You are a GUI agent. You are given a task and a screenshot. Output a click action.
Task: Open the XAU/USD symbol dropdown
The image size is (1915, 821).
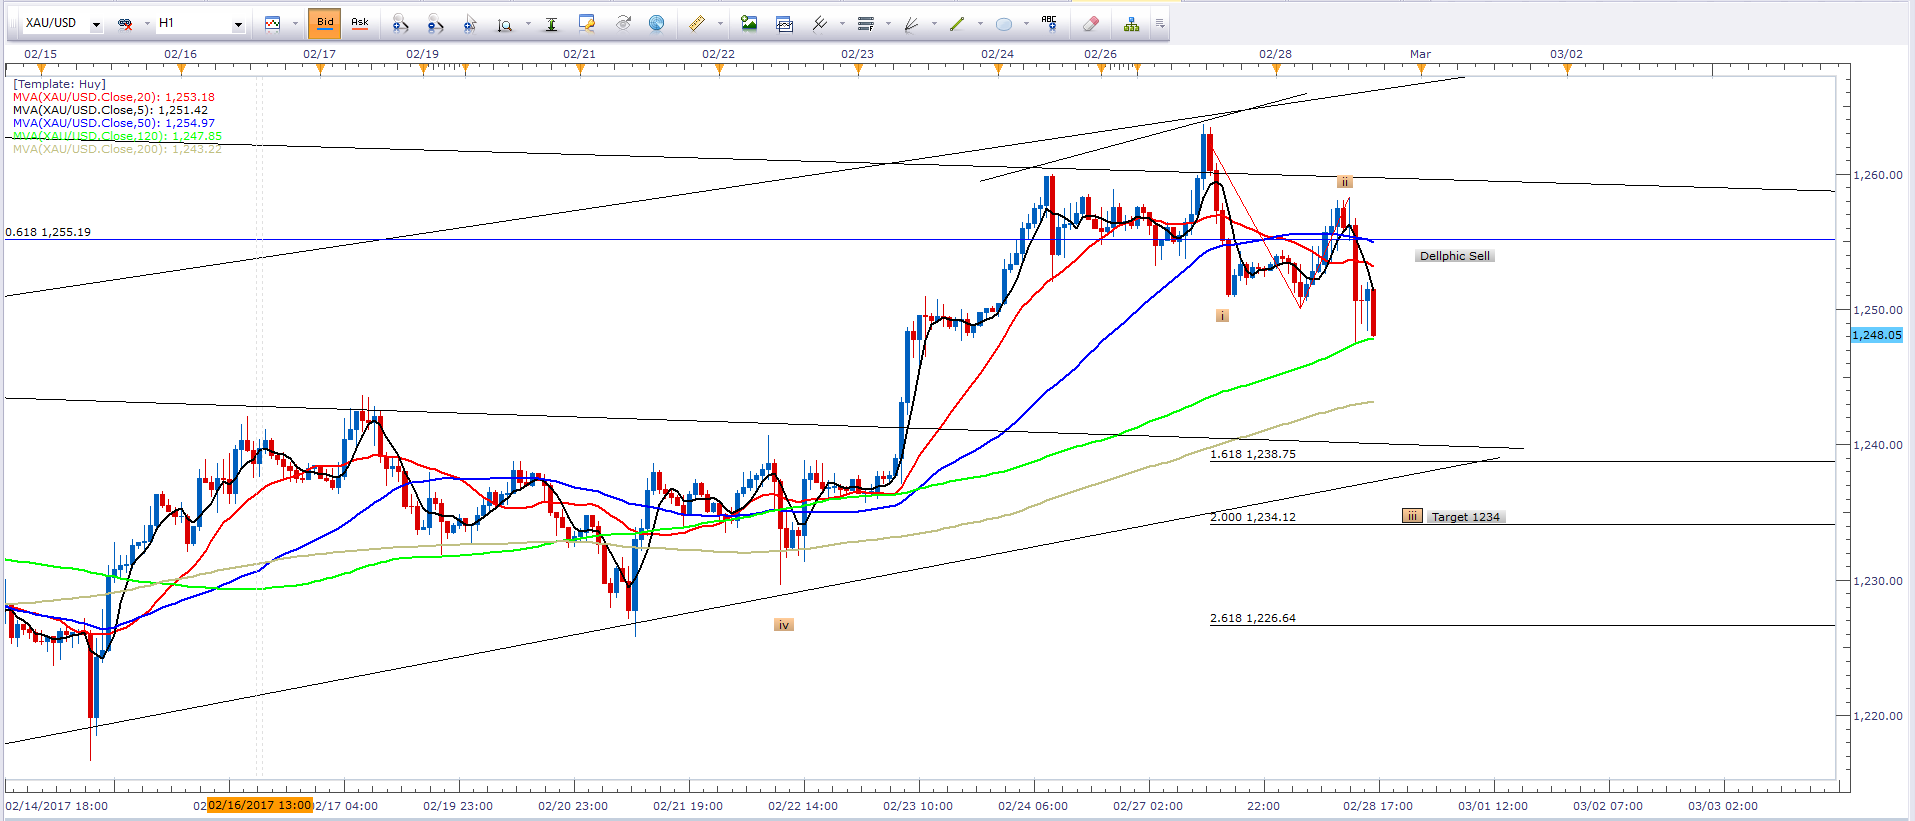(96, 24)
